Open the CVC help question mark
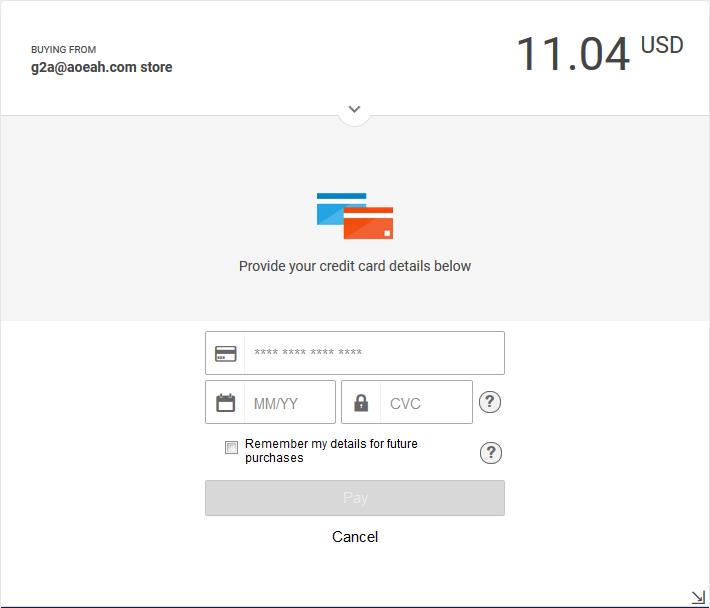 (490, 402)
